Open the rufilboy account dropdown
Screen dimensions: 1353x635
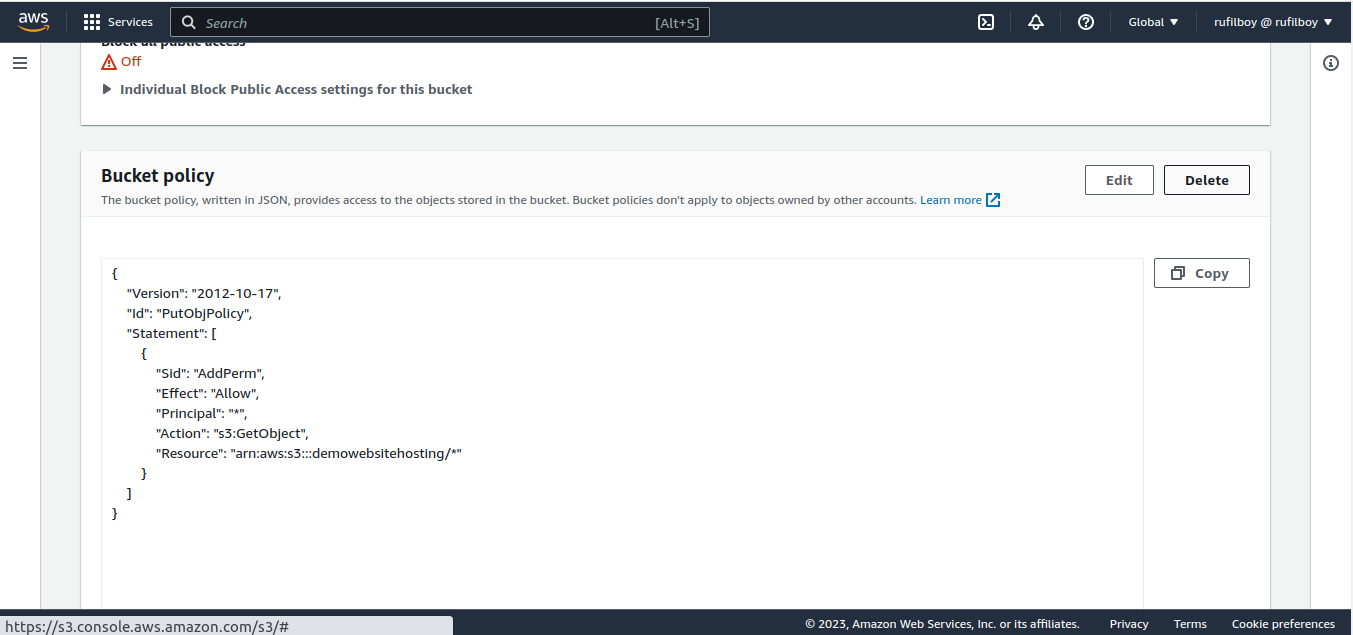click(x=1273, y=22)
